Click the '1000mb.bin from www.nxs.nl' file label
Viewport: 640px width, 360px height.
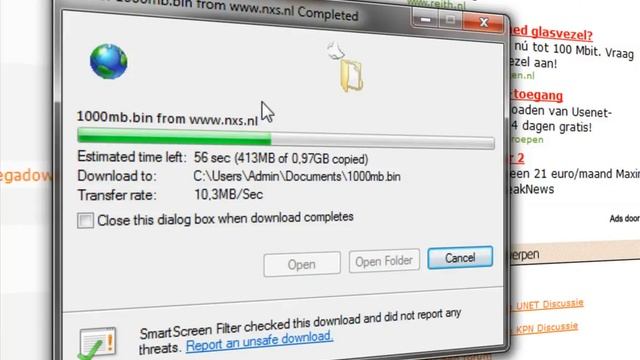[x=167, y=118]
